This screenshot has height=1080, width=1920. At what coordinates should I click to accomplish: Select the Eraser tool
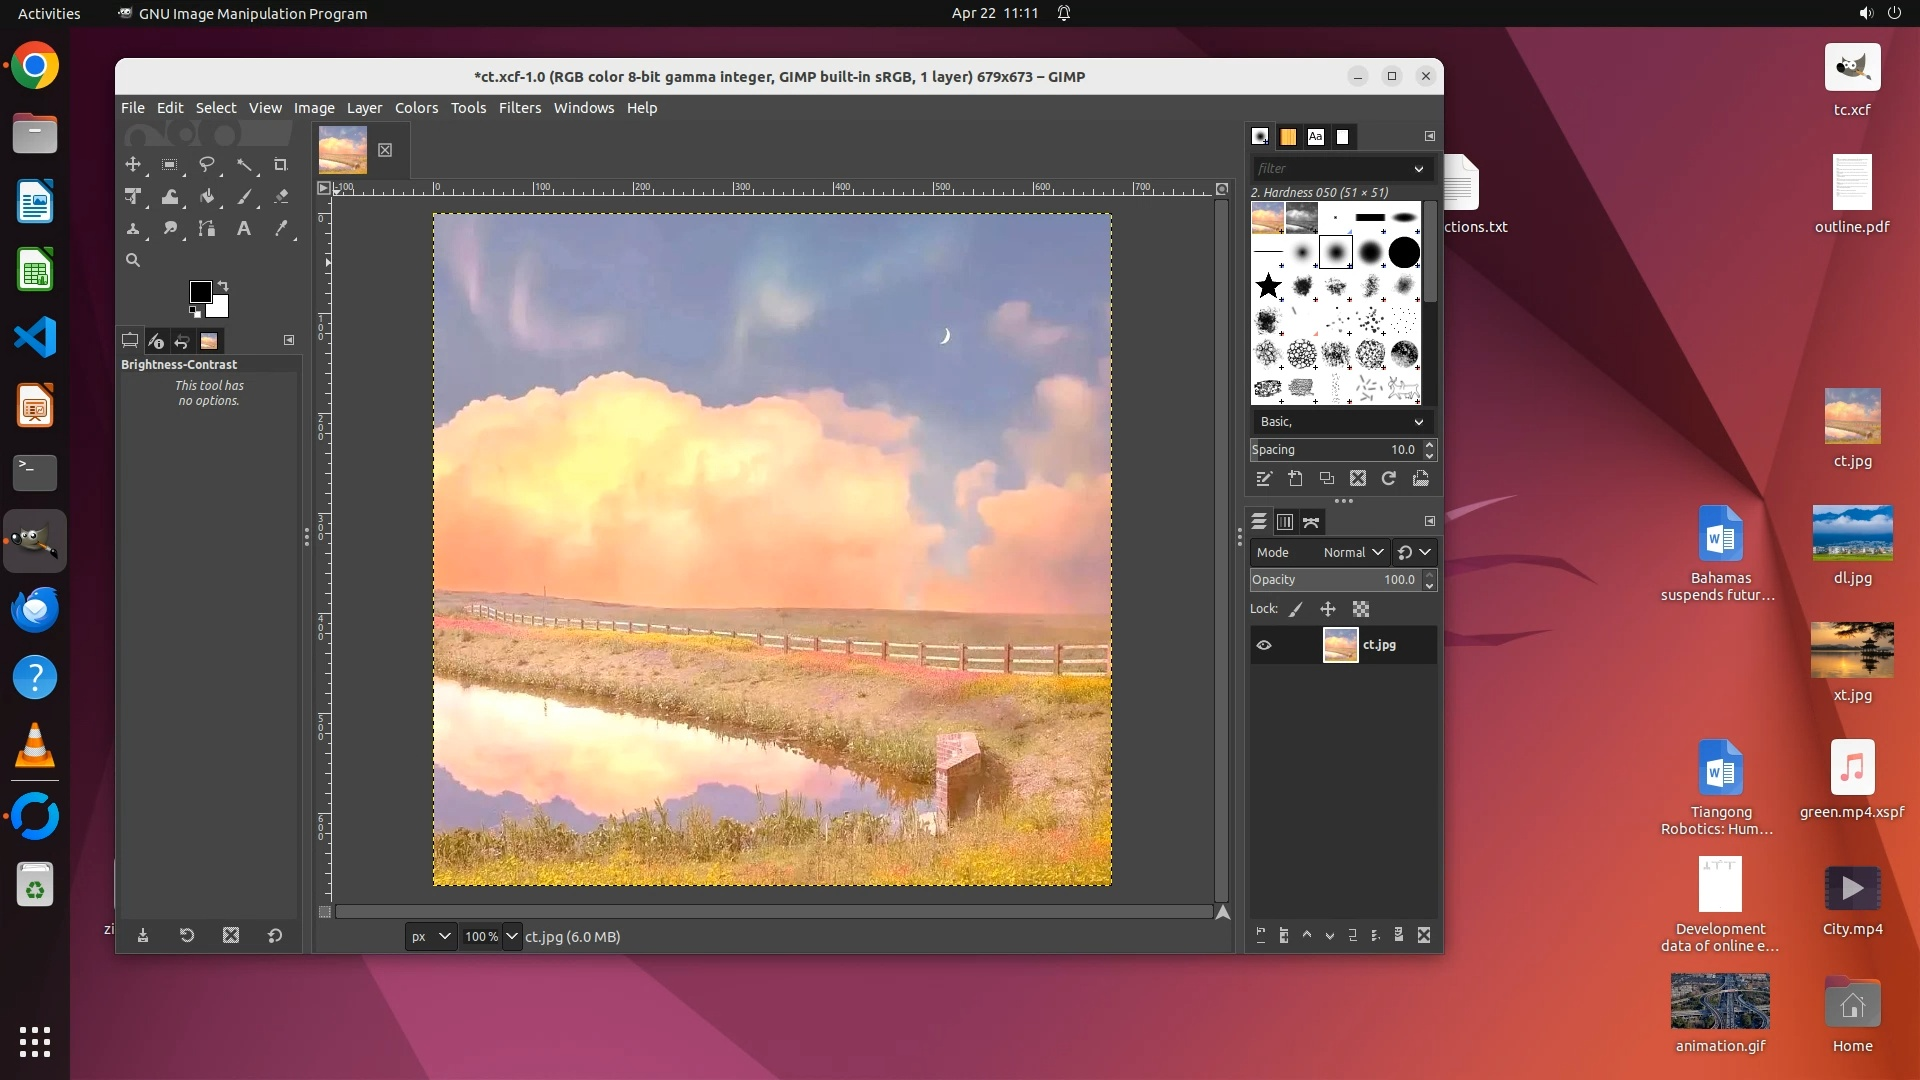(281, 197)
